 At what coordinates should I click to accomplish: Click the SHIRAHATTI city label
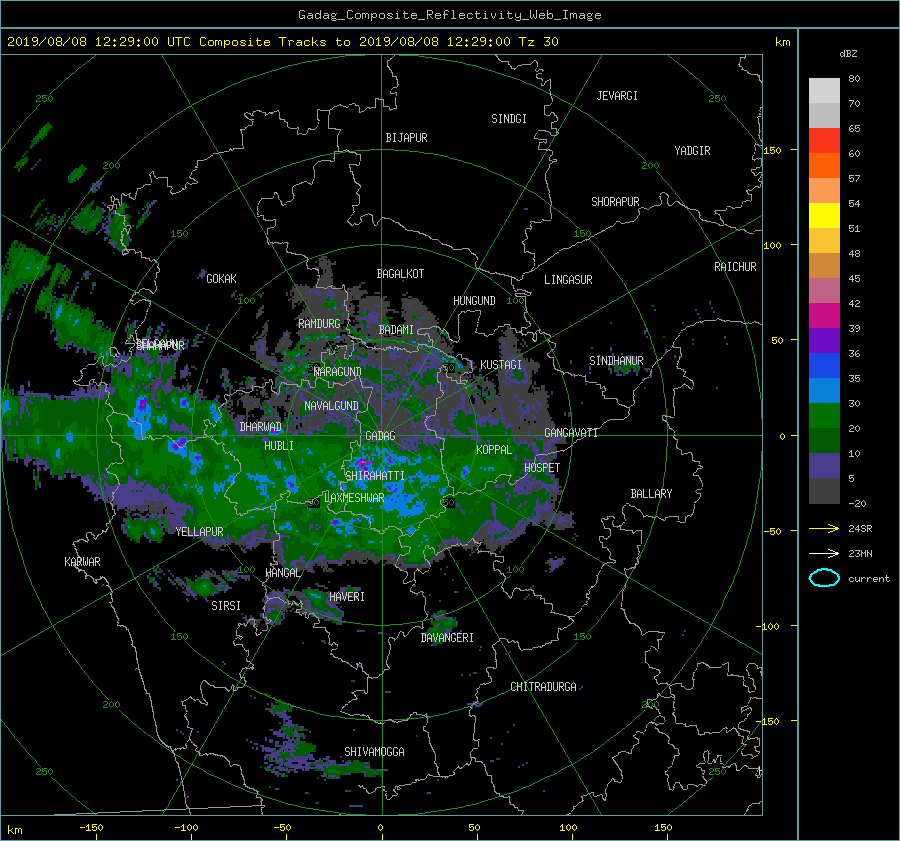click(375, 476)
